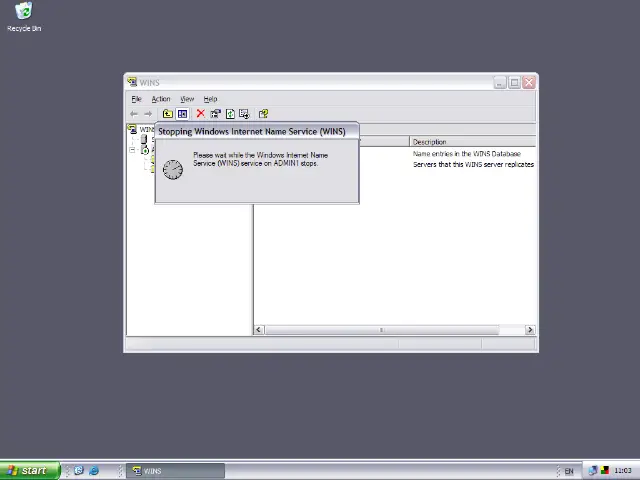Viewport: 640px width, 480px height.
Task: Open the Action menu
Action: (161, 99)
